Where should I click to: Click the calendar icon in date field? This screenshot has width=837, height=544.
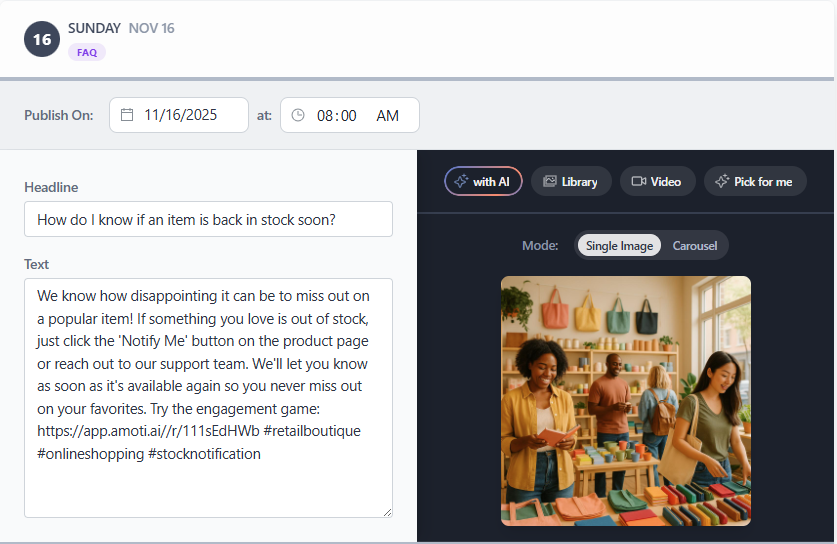[x=127, y=115]
